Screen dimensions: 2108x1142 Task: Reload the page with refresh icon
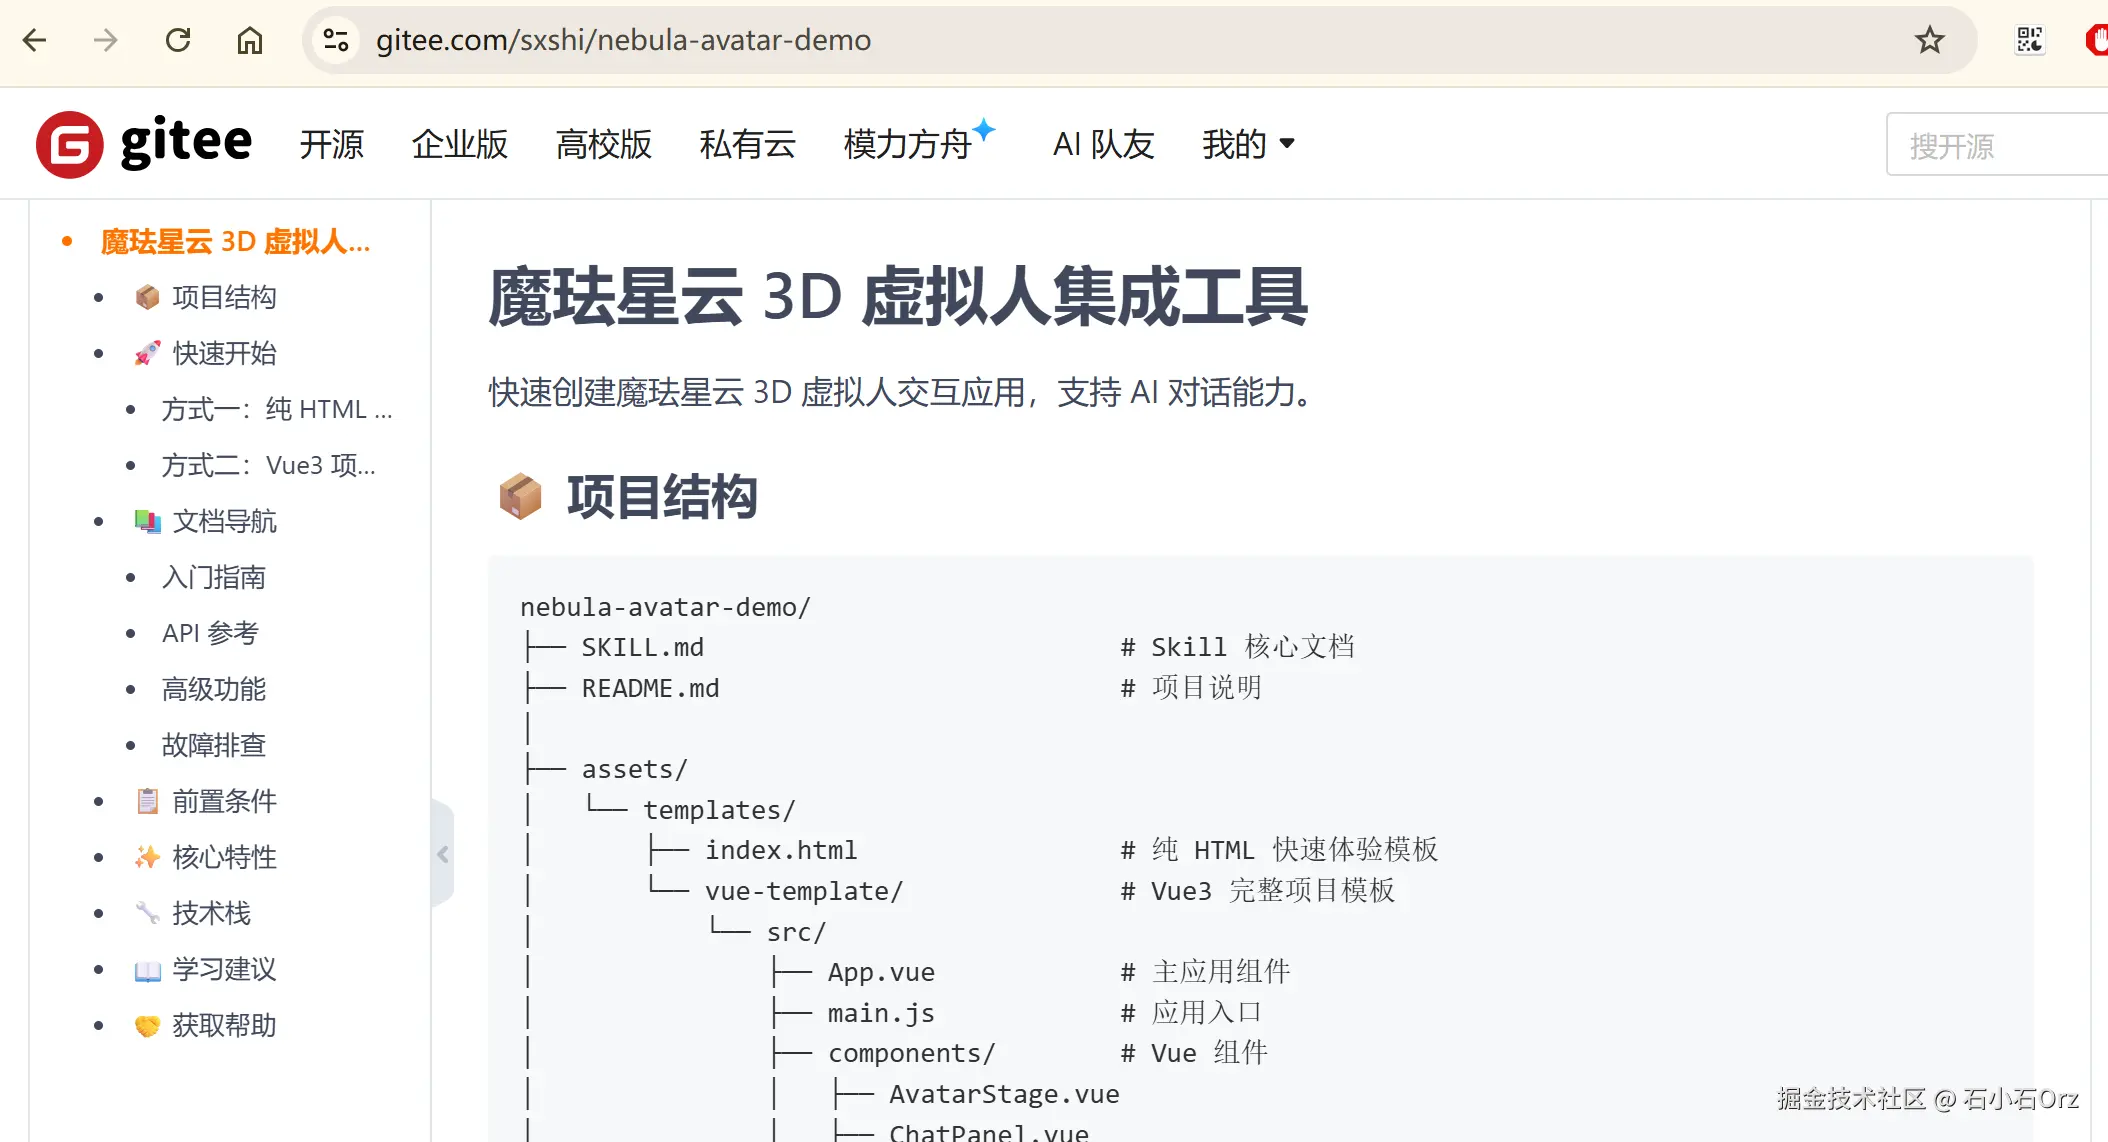[178, 40]
